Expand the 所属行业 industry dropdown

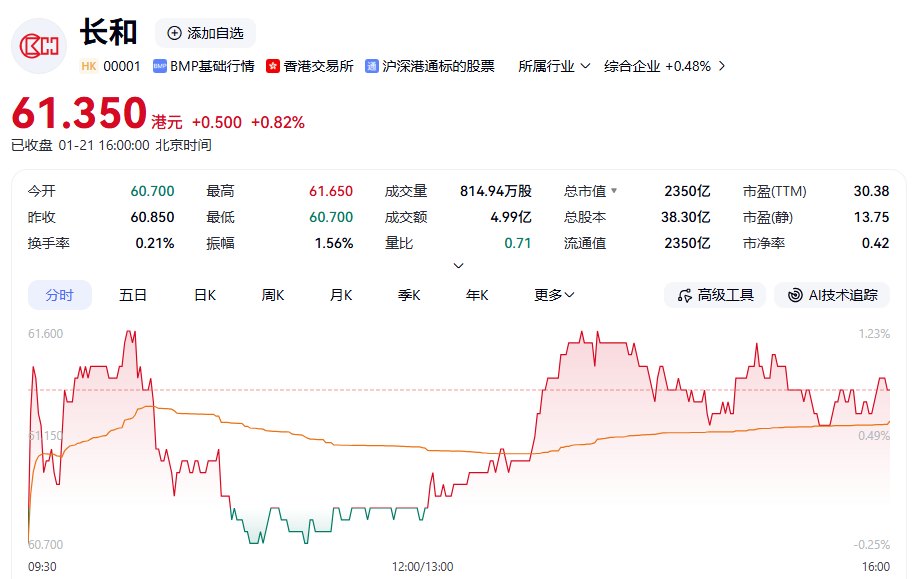click(585, 66)
